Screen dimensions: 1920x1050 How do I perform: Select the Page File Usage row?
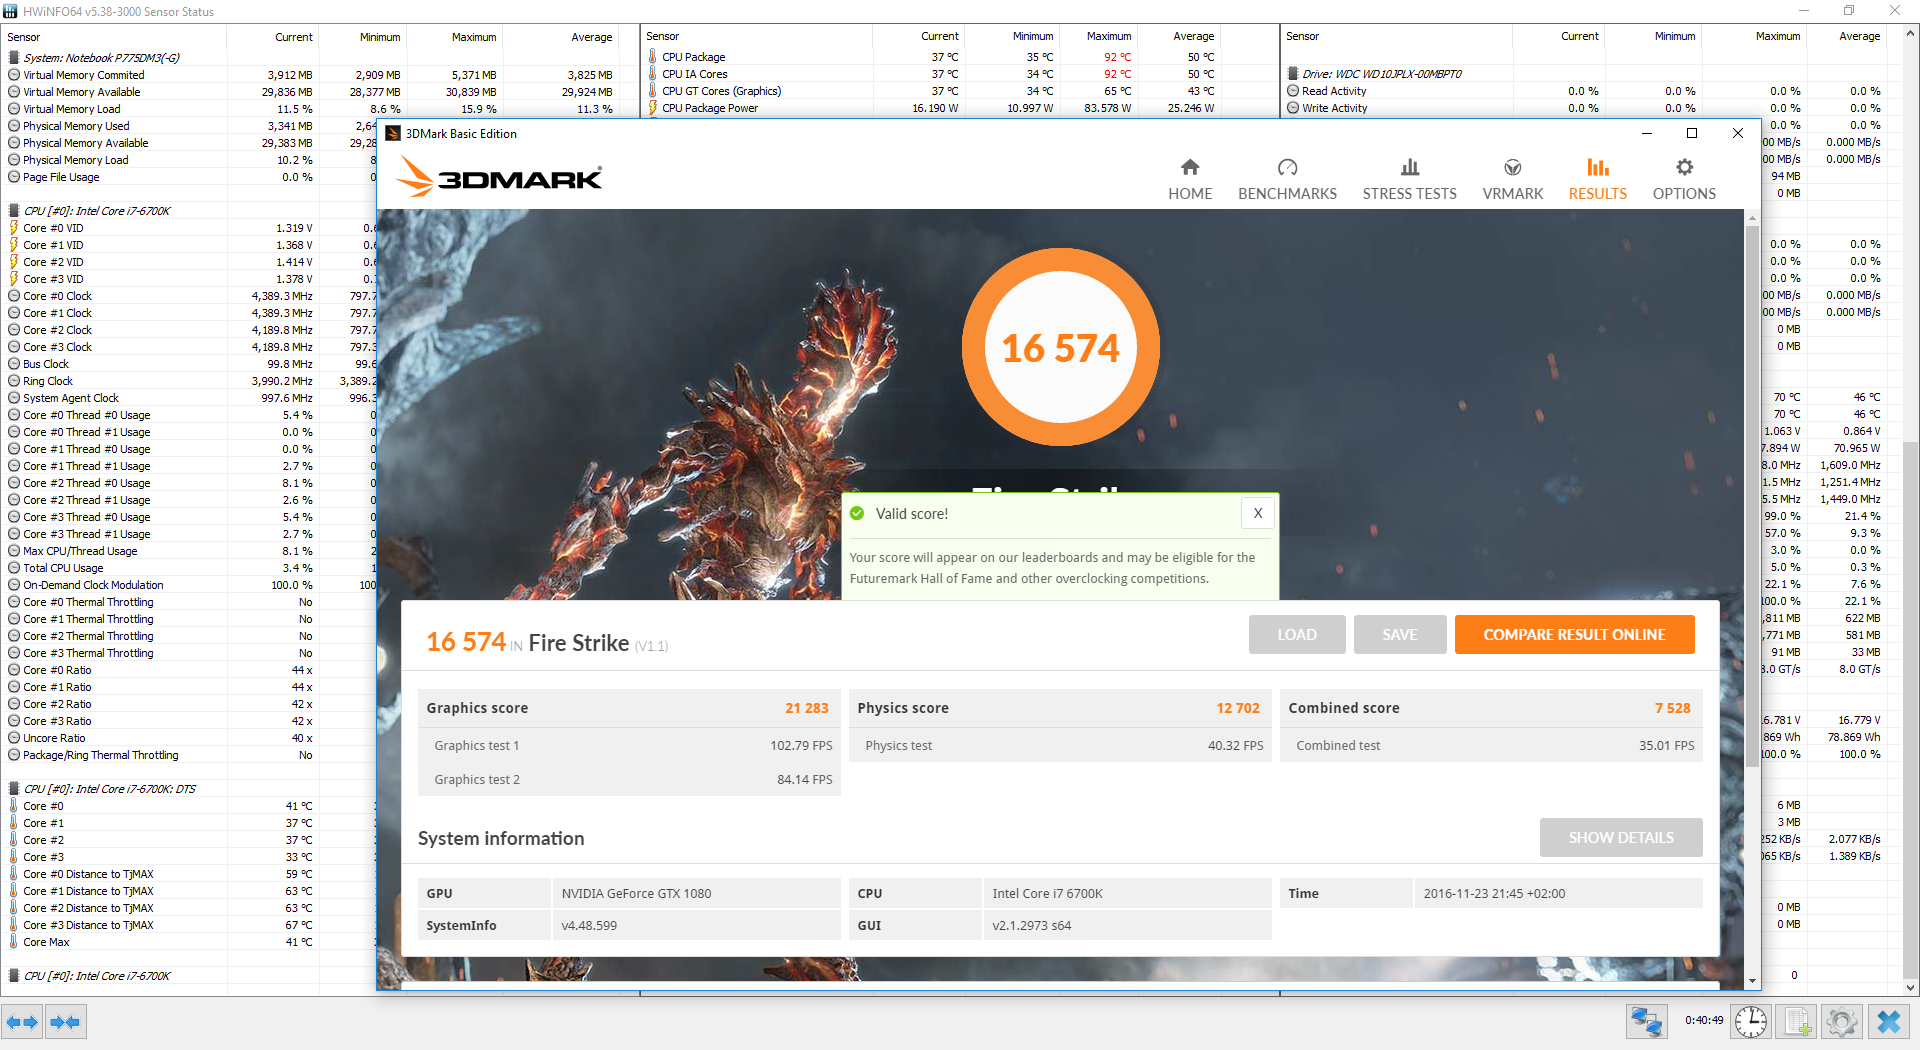[x=190, y=177]
